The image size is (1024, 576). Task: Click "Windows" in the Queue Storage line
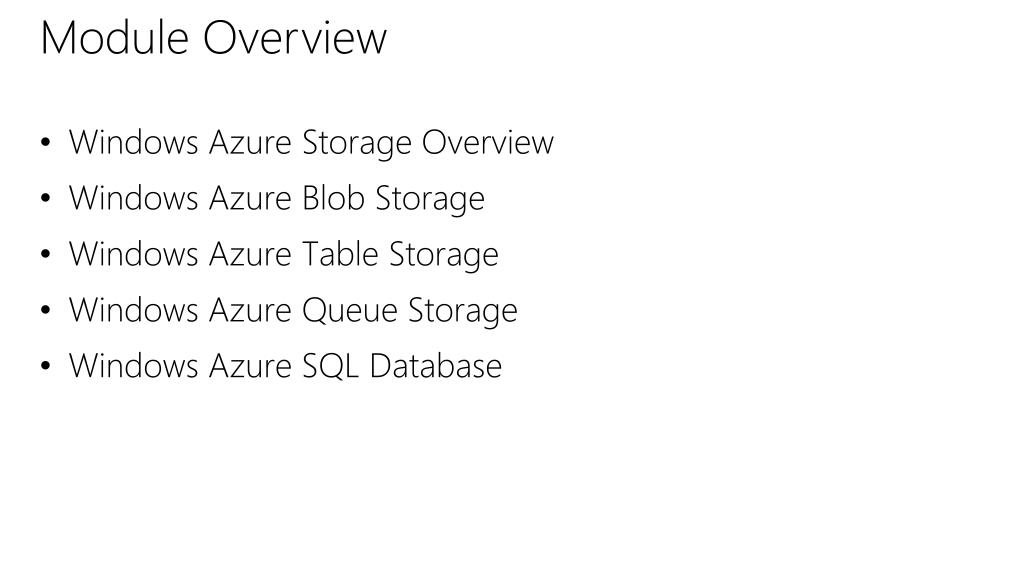(134, 311)
